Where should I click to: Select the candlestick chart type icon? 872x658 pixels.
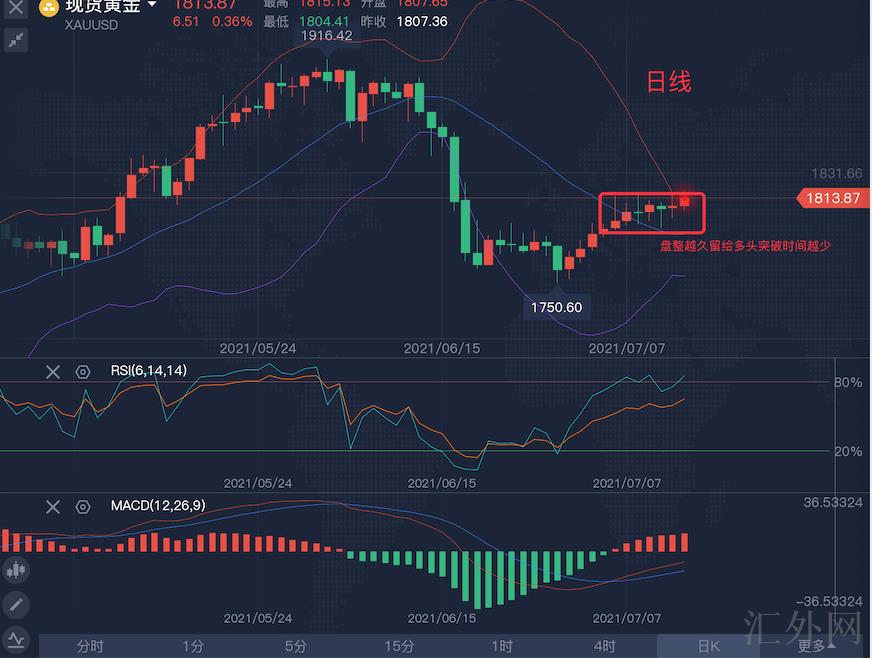tap(16, 570)
